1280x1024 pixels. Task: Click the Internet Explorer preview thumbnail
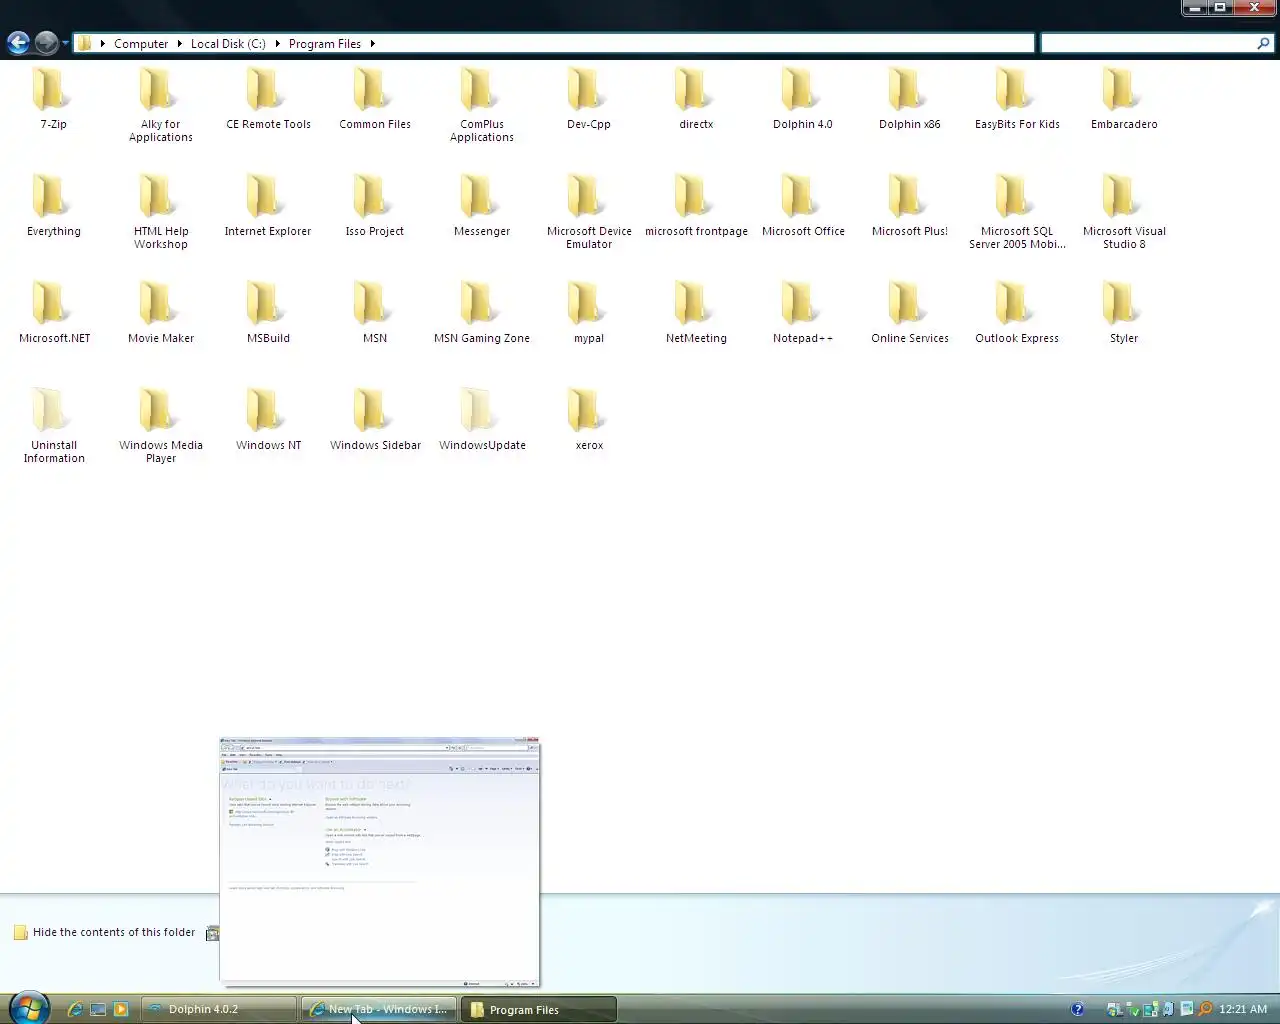tap(380, 862)
